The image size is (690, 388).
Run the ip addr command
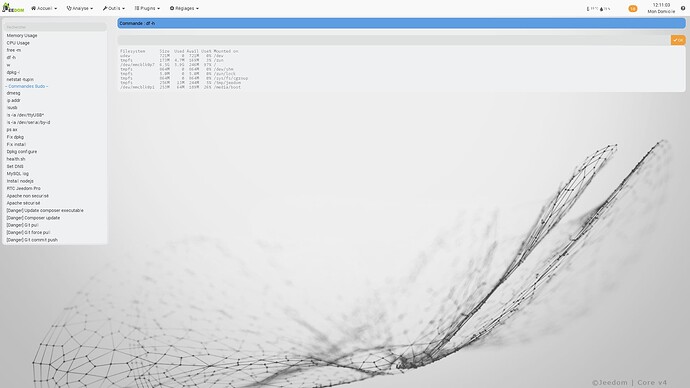[x=14, y=100]
